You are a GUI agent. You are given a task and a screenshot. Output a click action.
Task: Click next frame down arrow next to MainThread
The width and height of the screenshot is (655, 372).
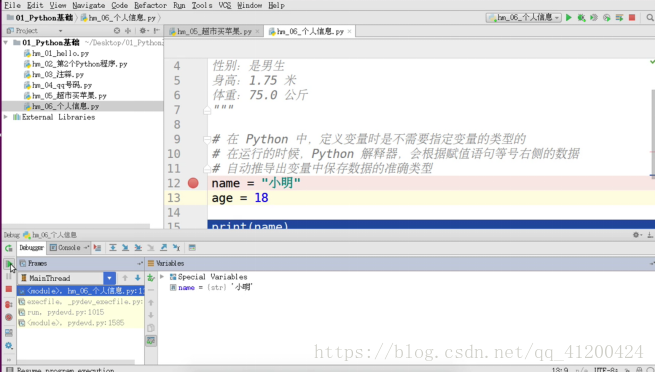point(137,278)
